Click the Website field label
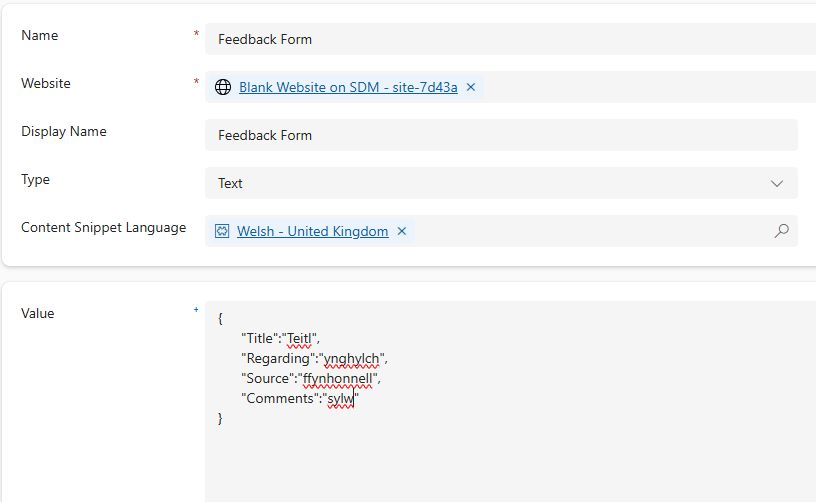816x502 pixels. [x=46, y=83]
